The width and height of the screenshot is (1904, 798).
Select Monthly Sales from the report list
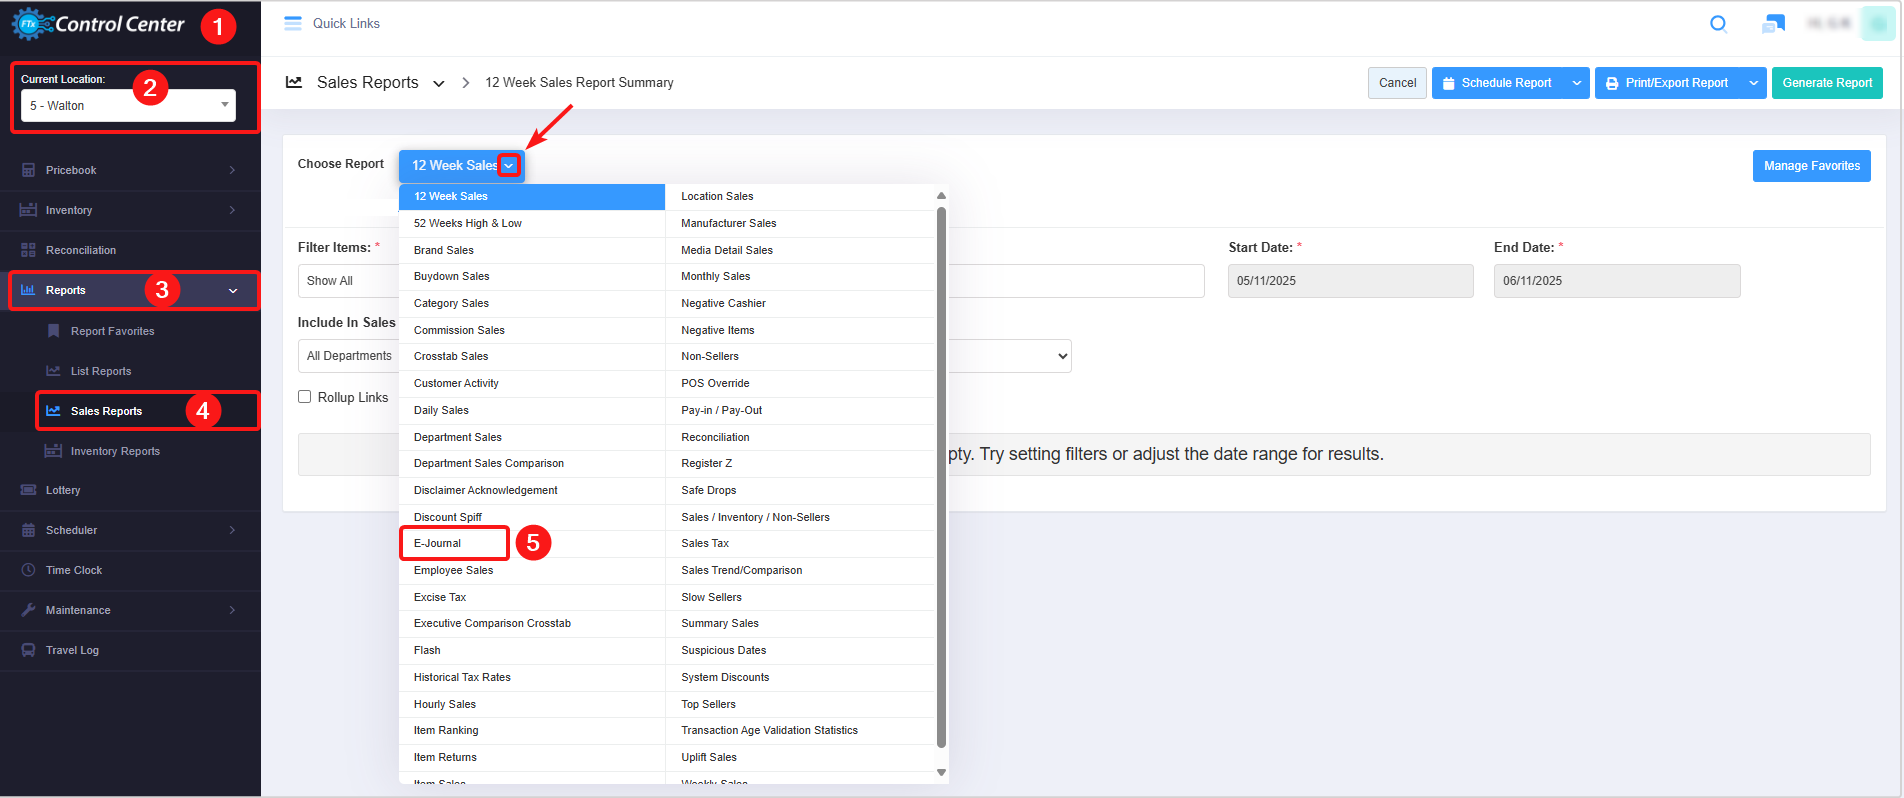click(716, 276)
